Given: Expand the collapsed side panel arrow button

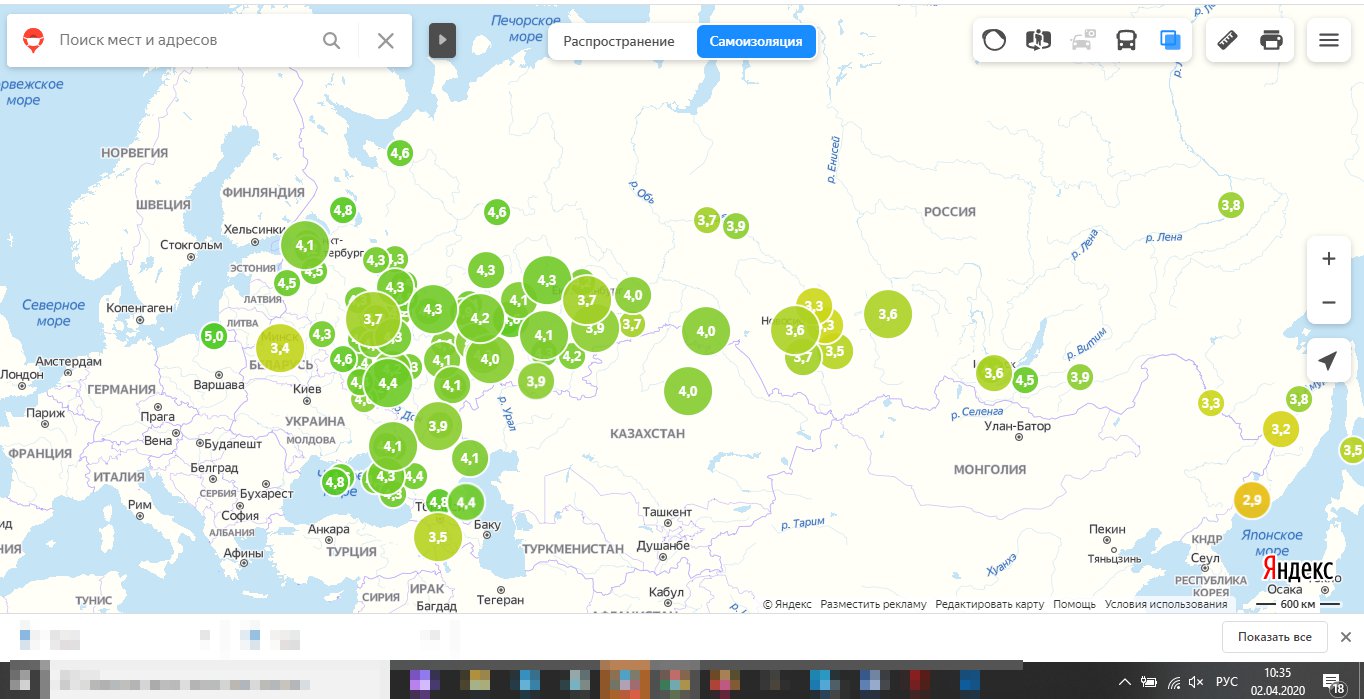Looking at the screenshot, I should 443,41.
